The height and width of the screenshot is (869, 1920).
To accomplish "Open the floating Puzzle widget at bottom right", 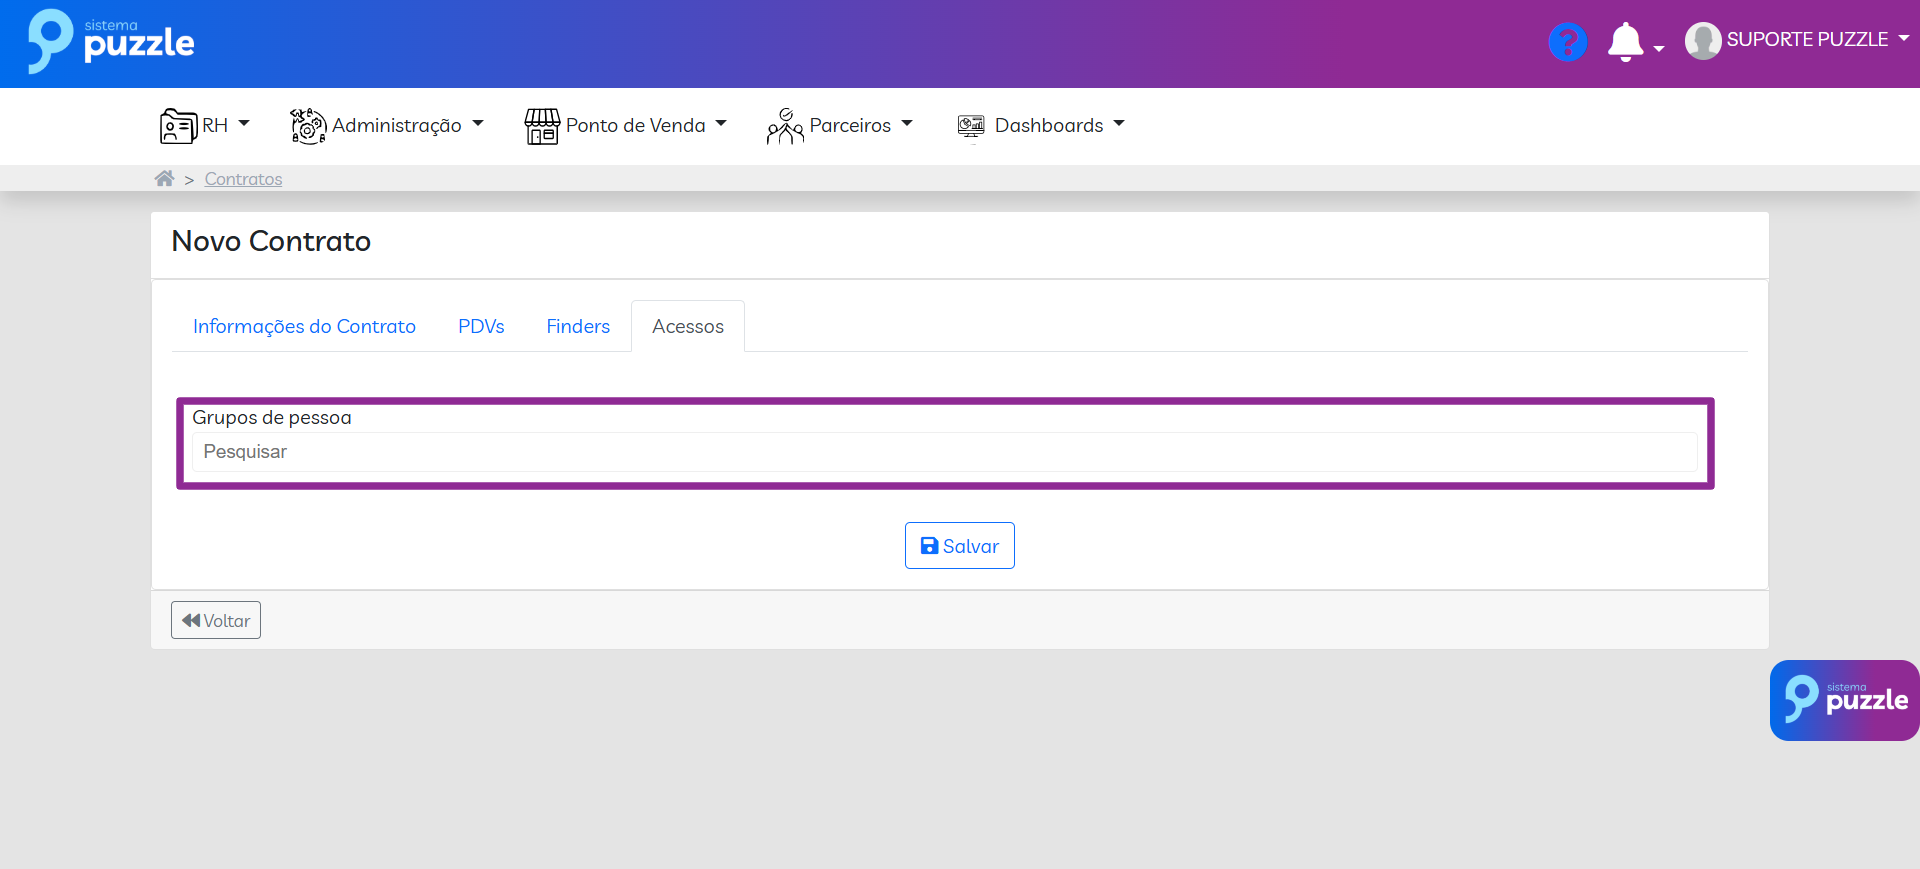I will pyautogui.click(x=1844, y=700).
